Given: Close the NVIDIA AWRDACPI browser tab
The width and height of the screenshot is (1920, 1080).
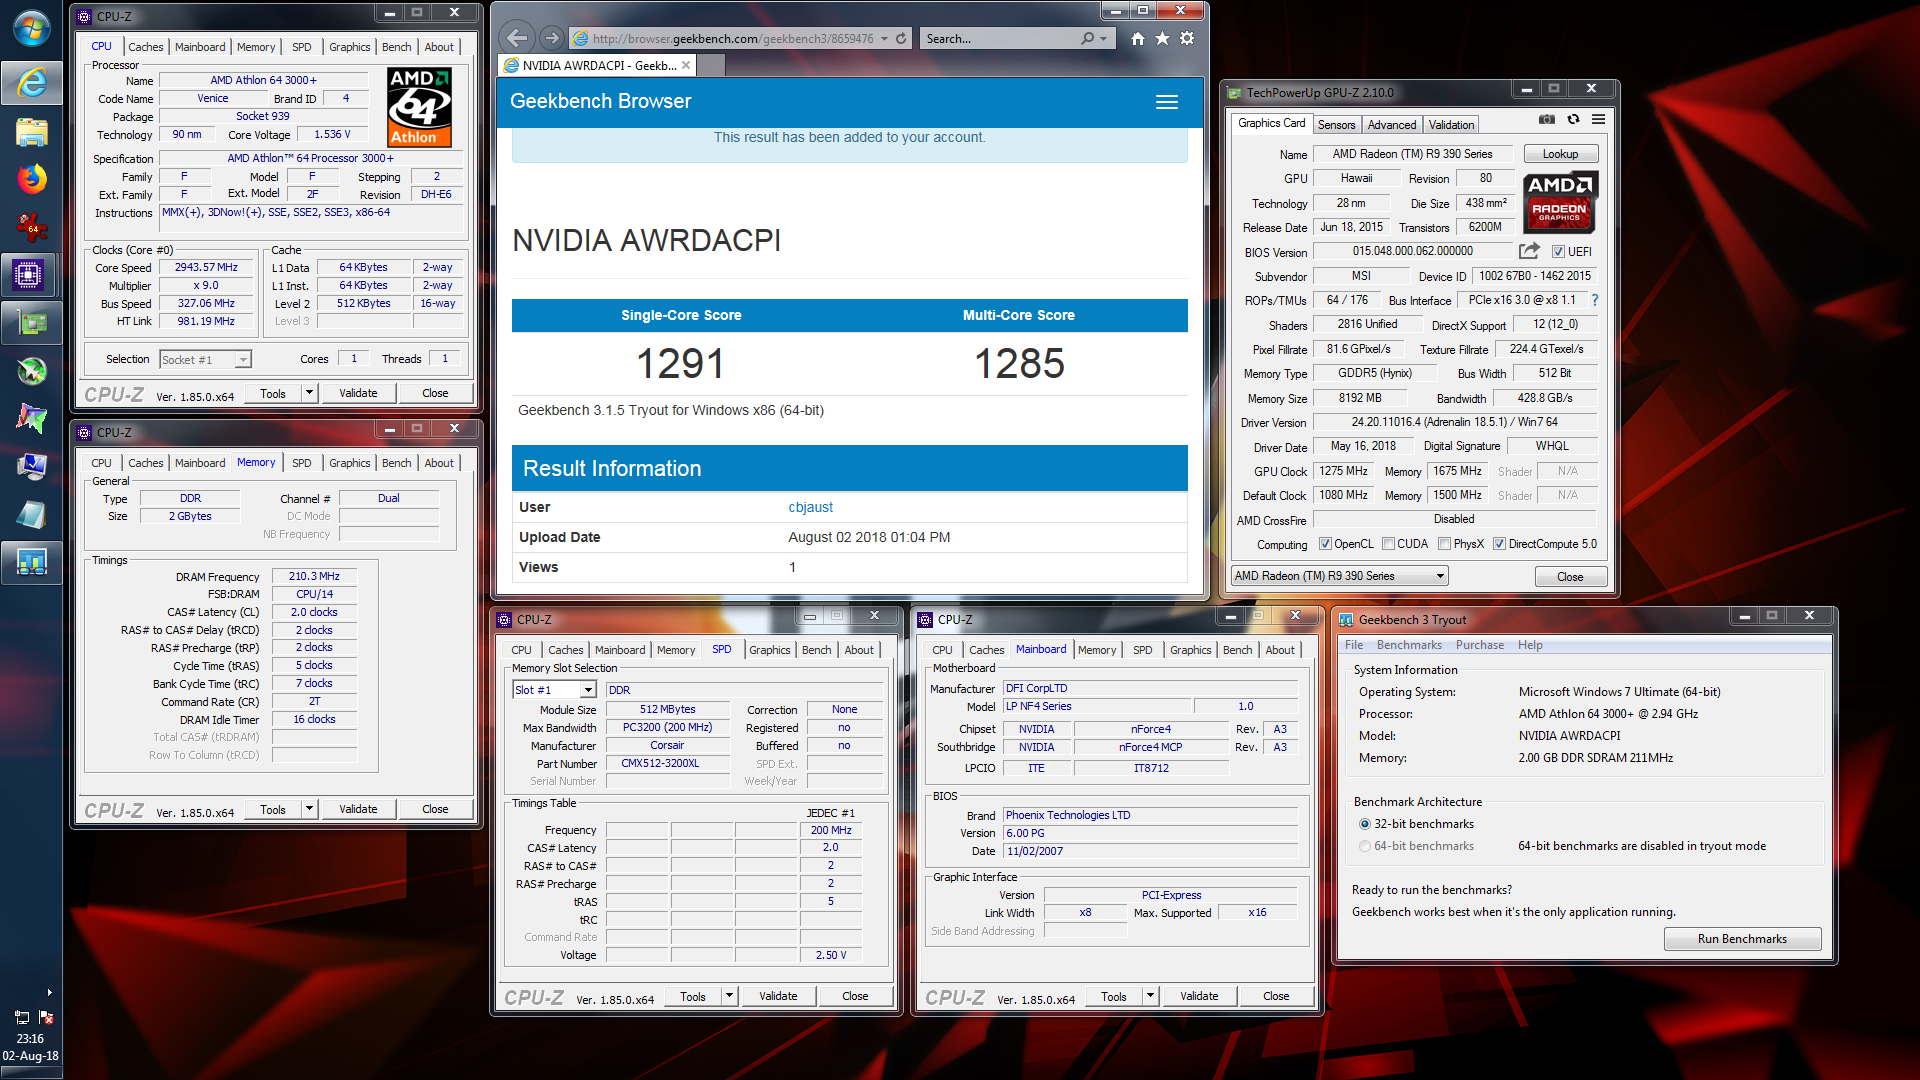Looking at the screenshot, I should pyautogui.click(x=686, y=66).
